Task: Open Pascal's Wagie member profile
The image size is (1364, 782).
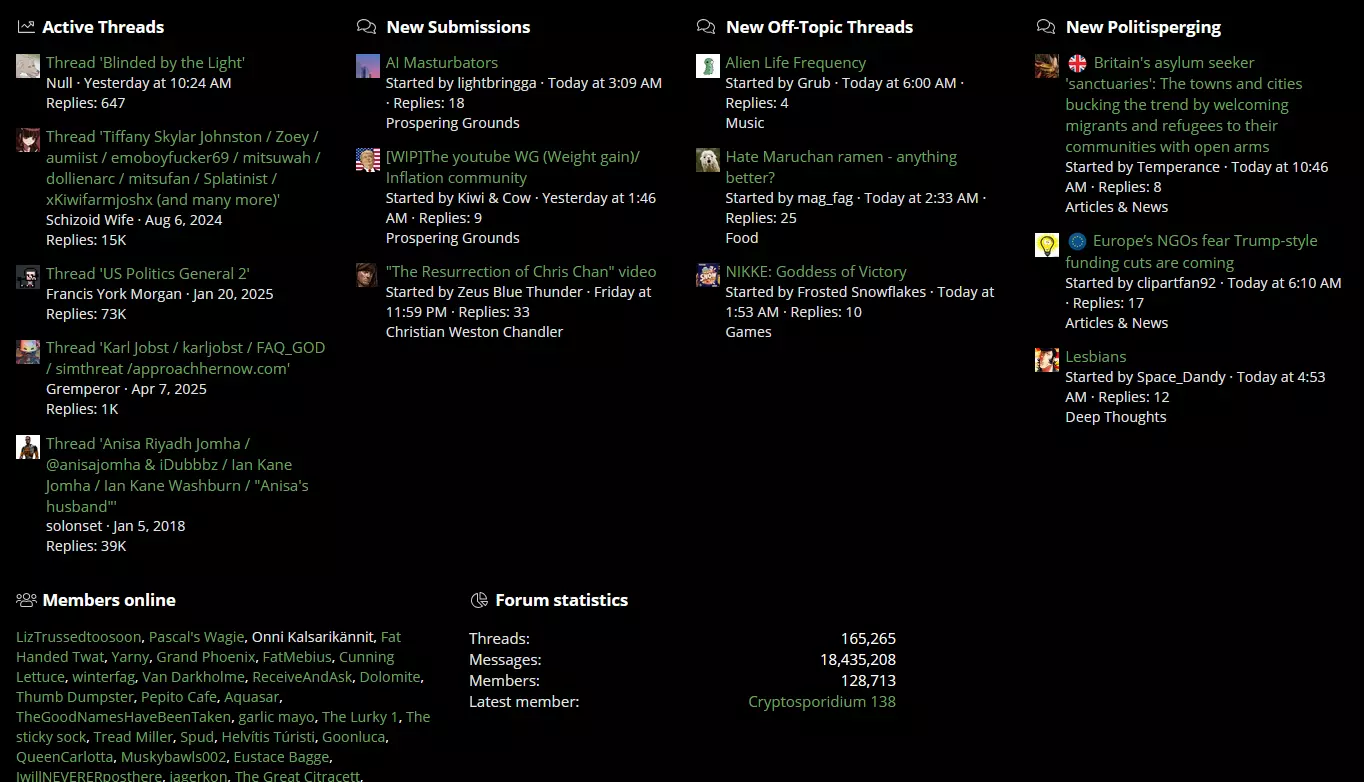Action: (197, 637)
